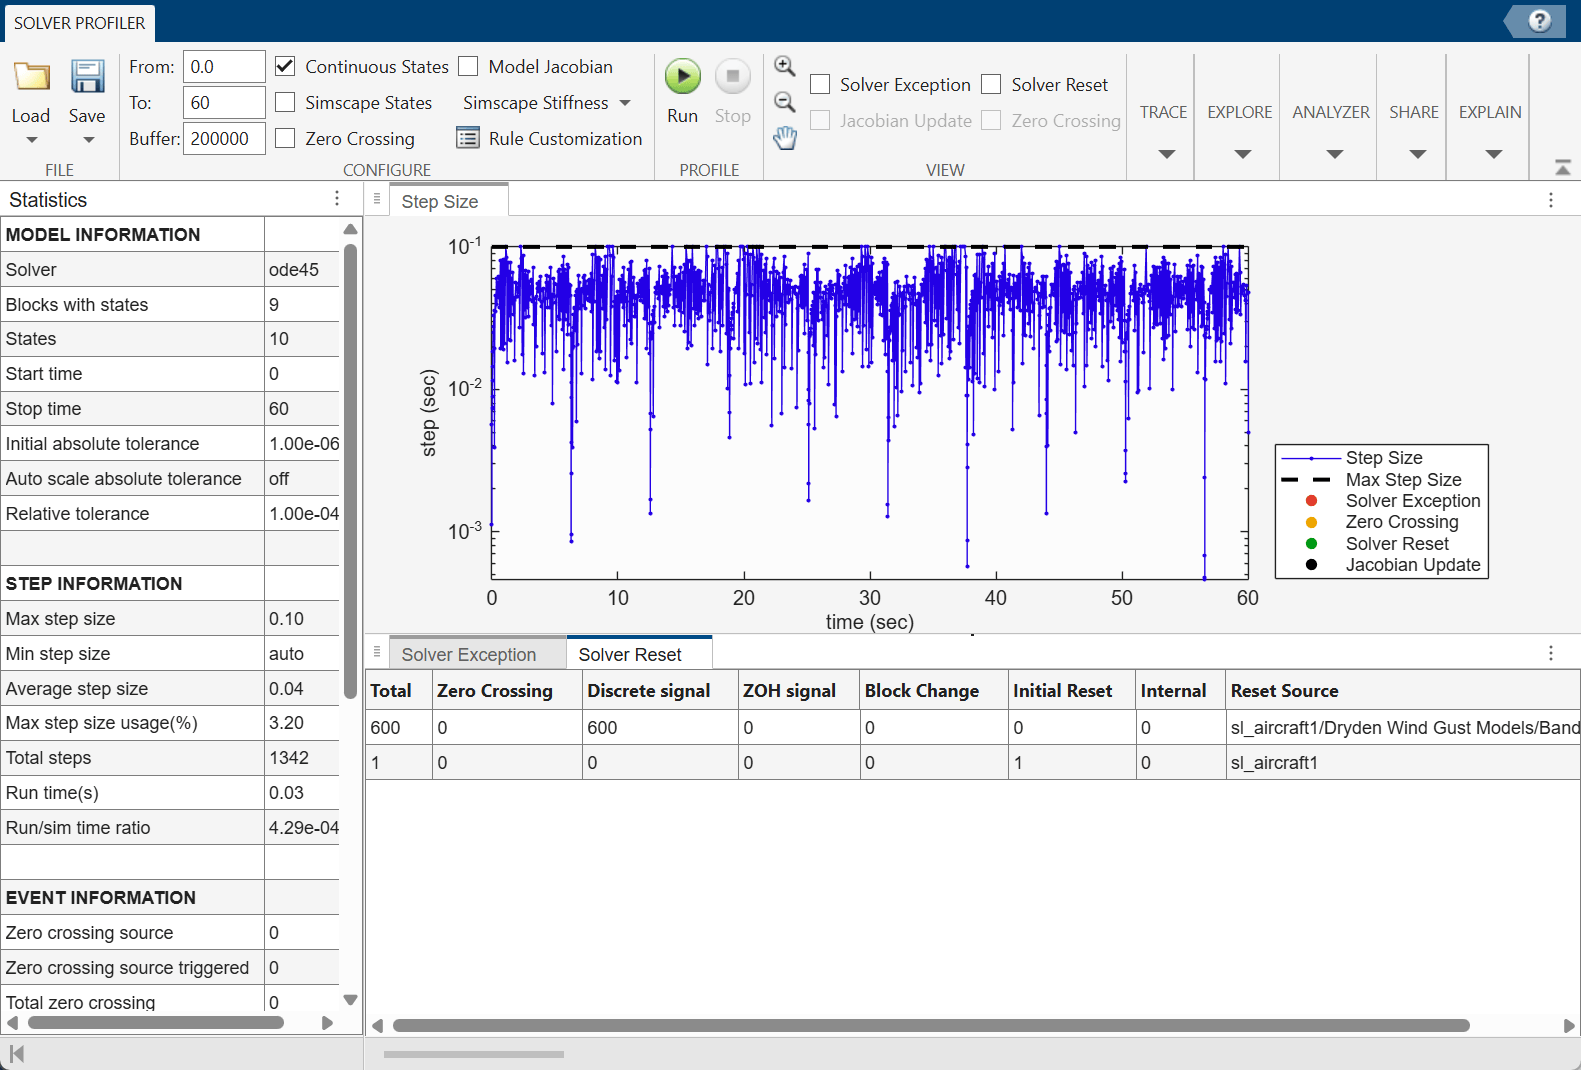Viewport: 1581px width, 1070px height.
Task: Click the Solver Reset green legend marker
Action: pyautogui.click(x=1311, y=544)
